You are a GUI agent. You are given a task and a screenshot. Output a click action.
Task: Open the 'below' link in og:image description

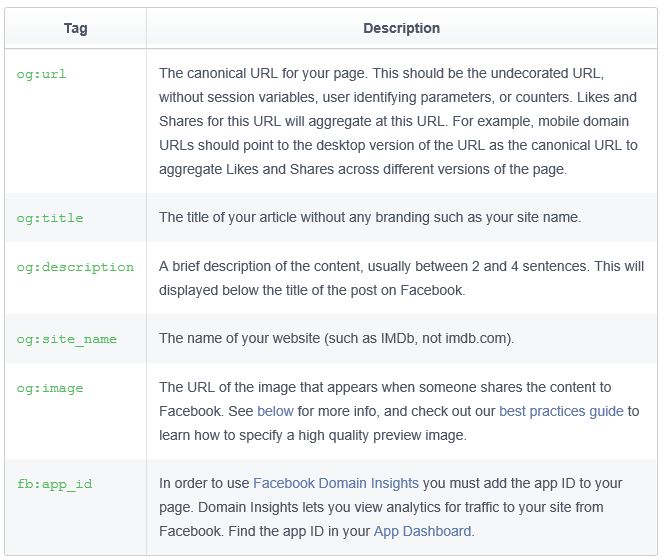[275, 411]
